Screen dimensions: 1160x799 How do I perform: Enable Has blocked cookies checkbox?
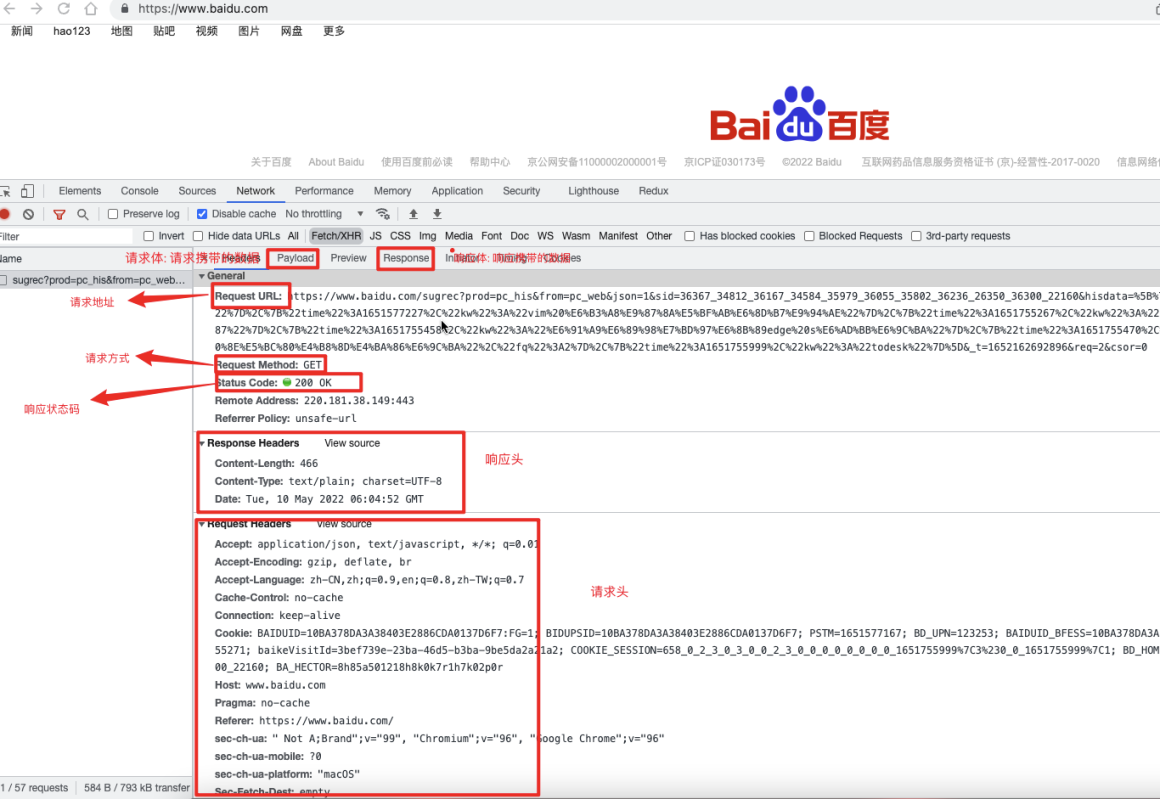click(689, 236)
